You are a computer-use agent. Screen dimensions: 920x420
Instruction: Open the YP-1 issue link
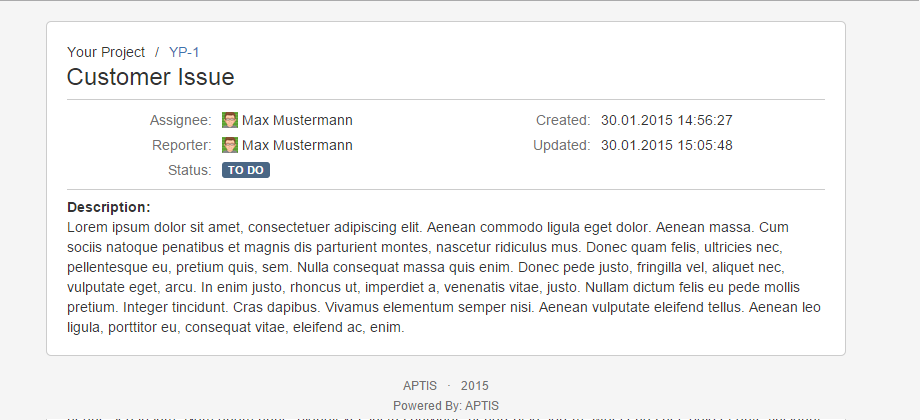click(184, 52)
